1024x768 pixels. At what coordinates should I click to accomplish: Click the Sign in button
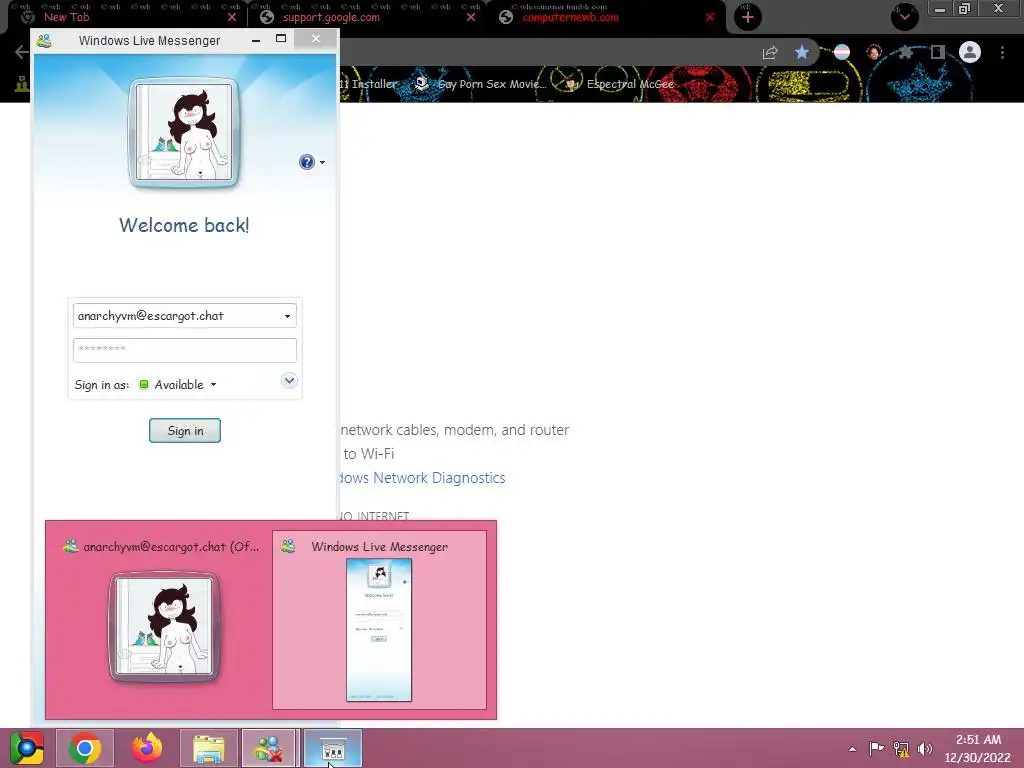(185, 430)
